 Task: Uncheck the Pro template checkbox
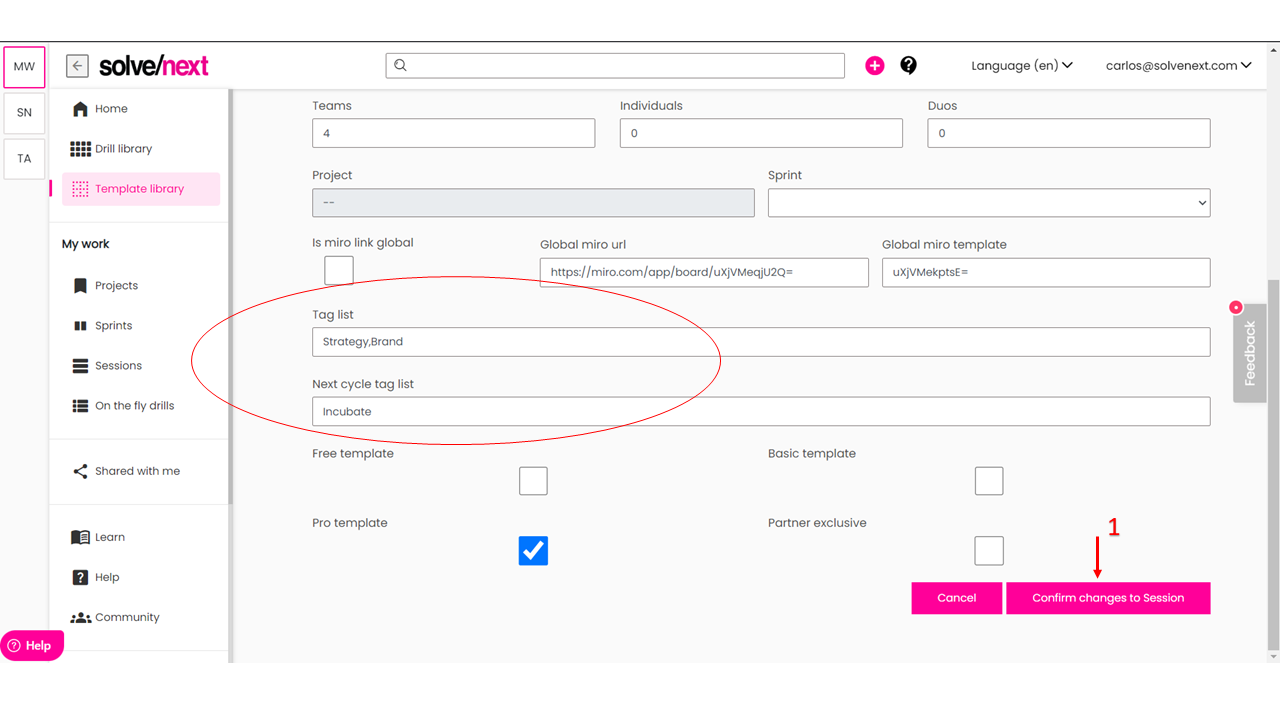pos(533,551)
